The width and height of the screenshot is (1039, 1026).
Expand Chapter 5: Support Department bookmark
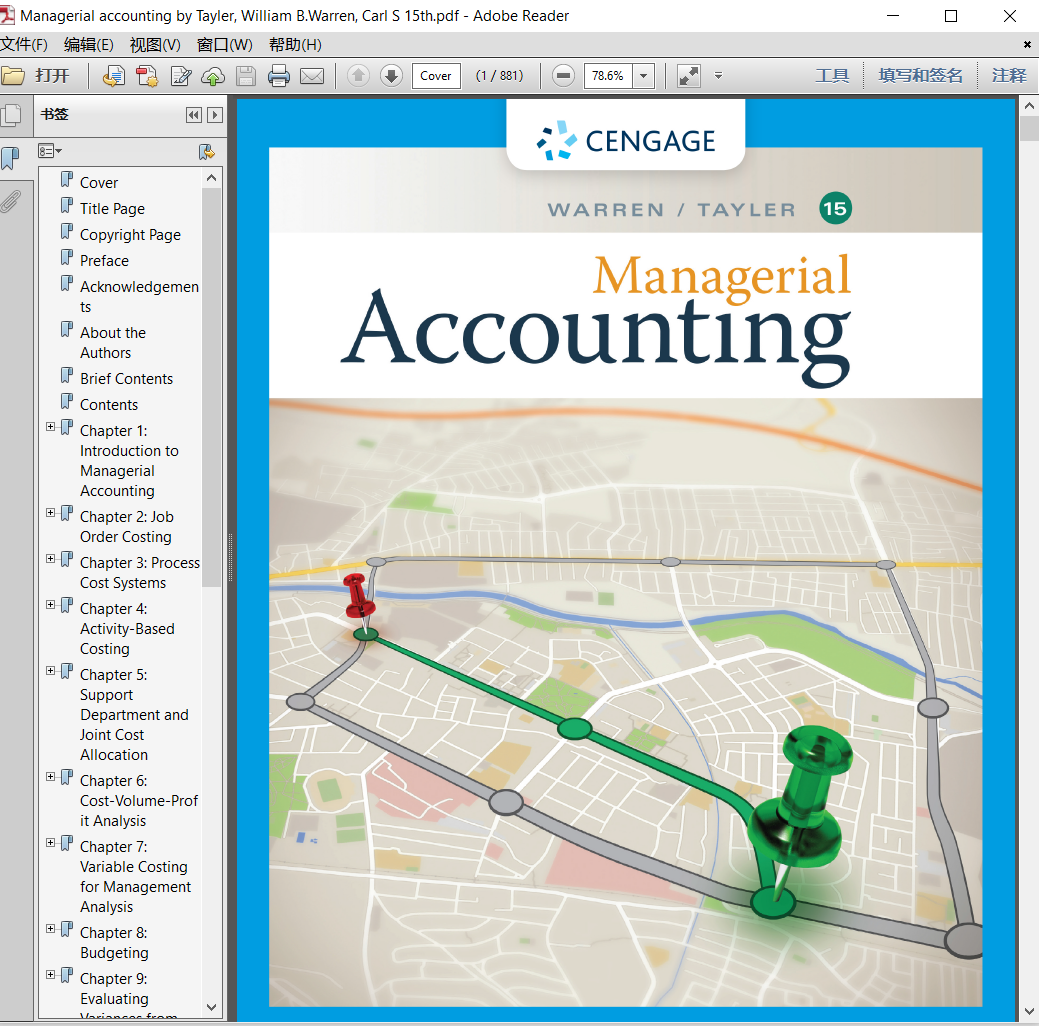(50, 671)
